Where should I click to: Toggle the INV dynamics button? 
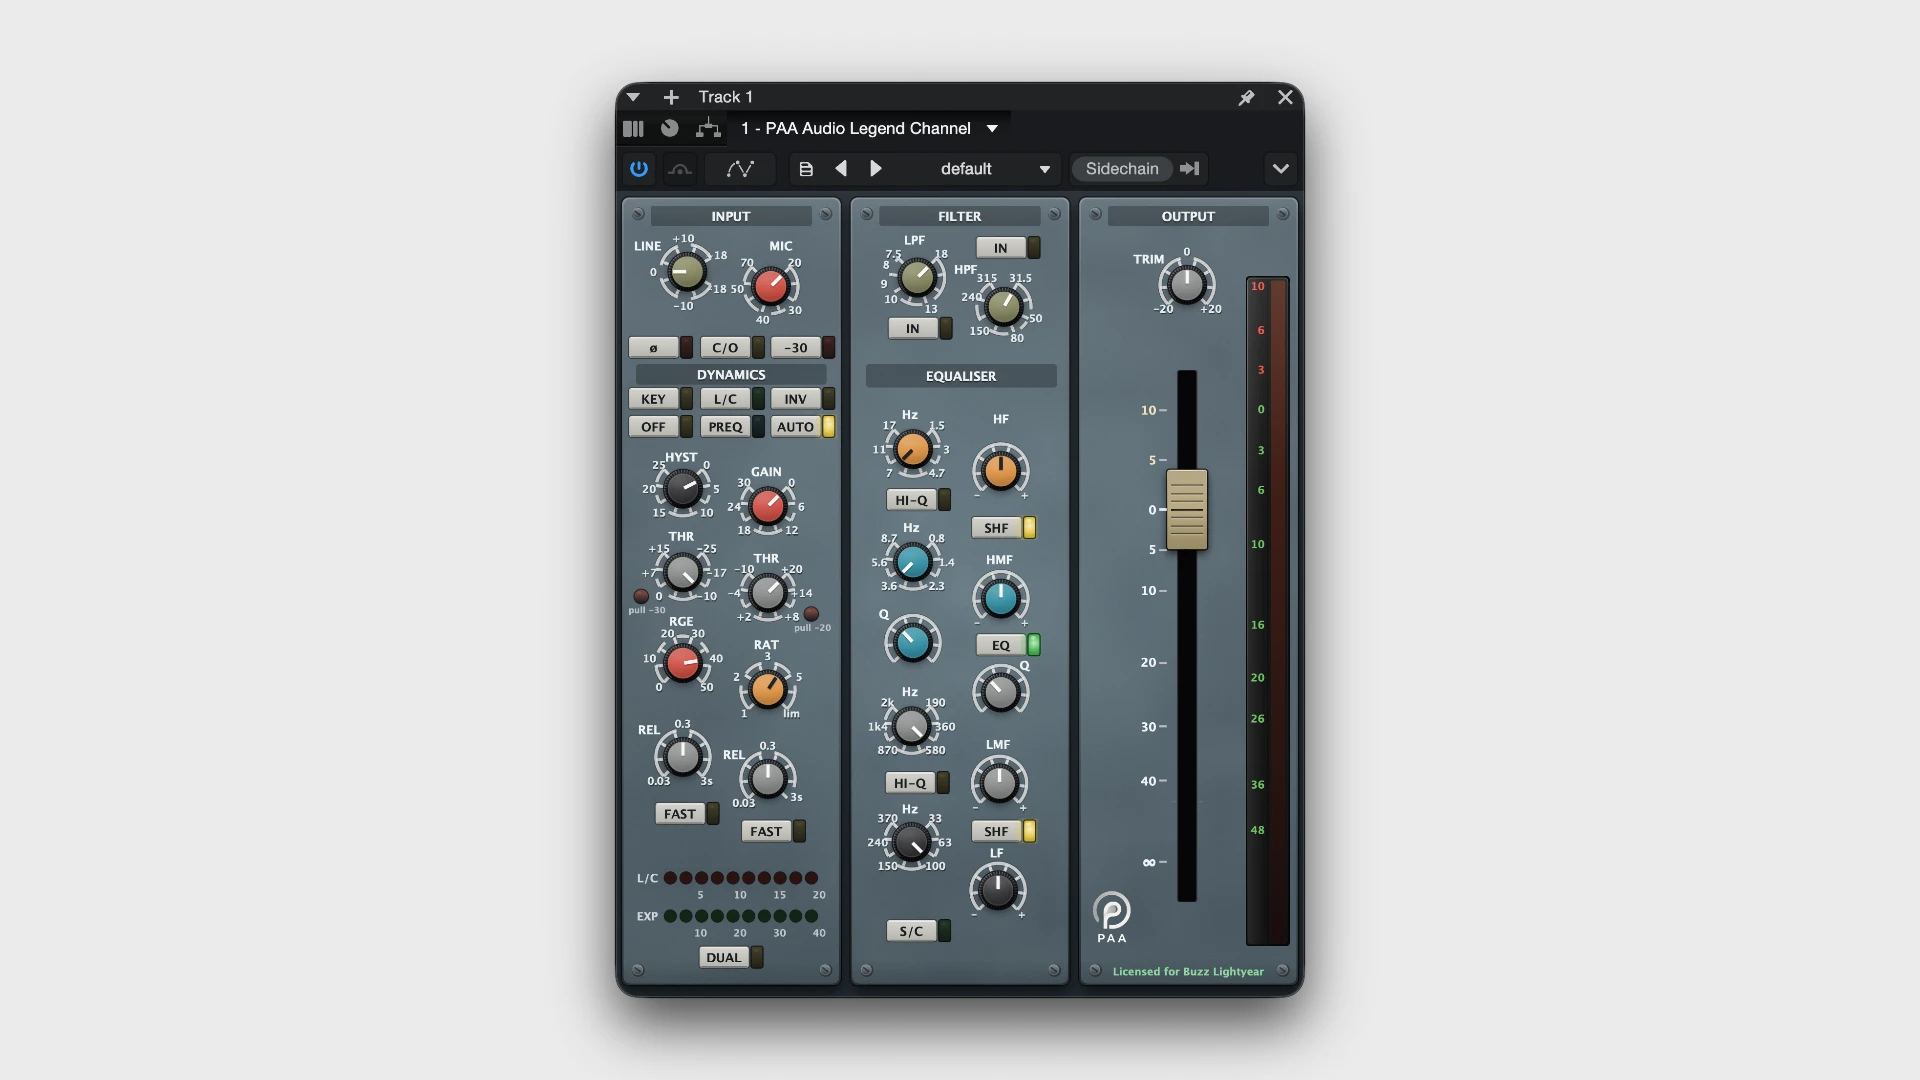tap(796, 399)
